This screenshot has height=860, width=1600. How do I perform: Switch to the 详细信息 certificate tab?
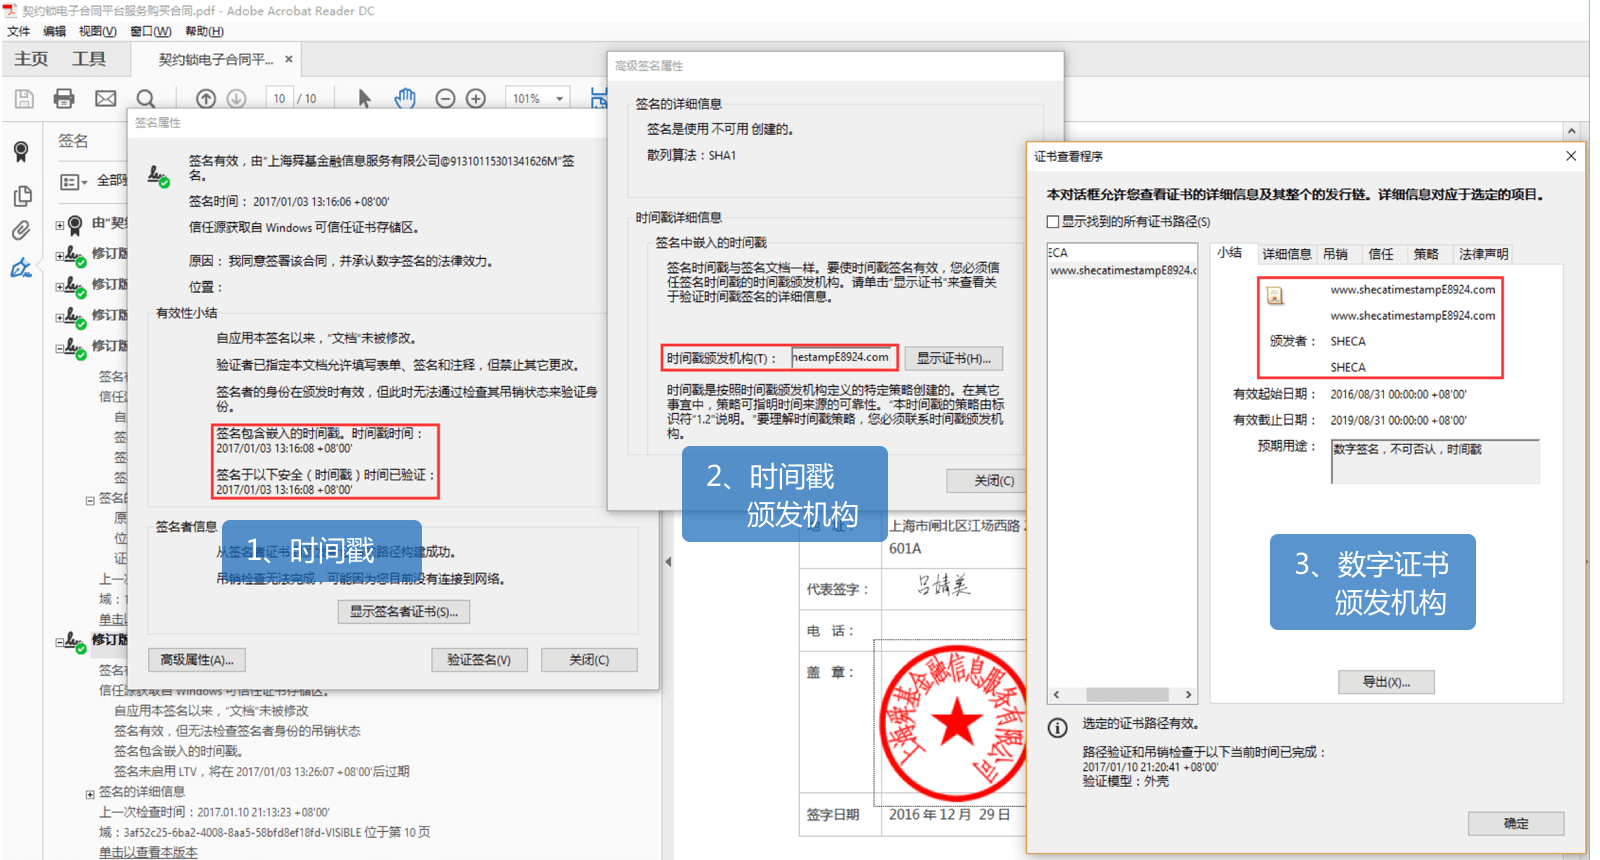tap(1286, 254)
